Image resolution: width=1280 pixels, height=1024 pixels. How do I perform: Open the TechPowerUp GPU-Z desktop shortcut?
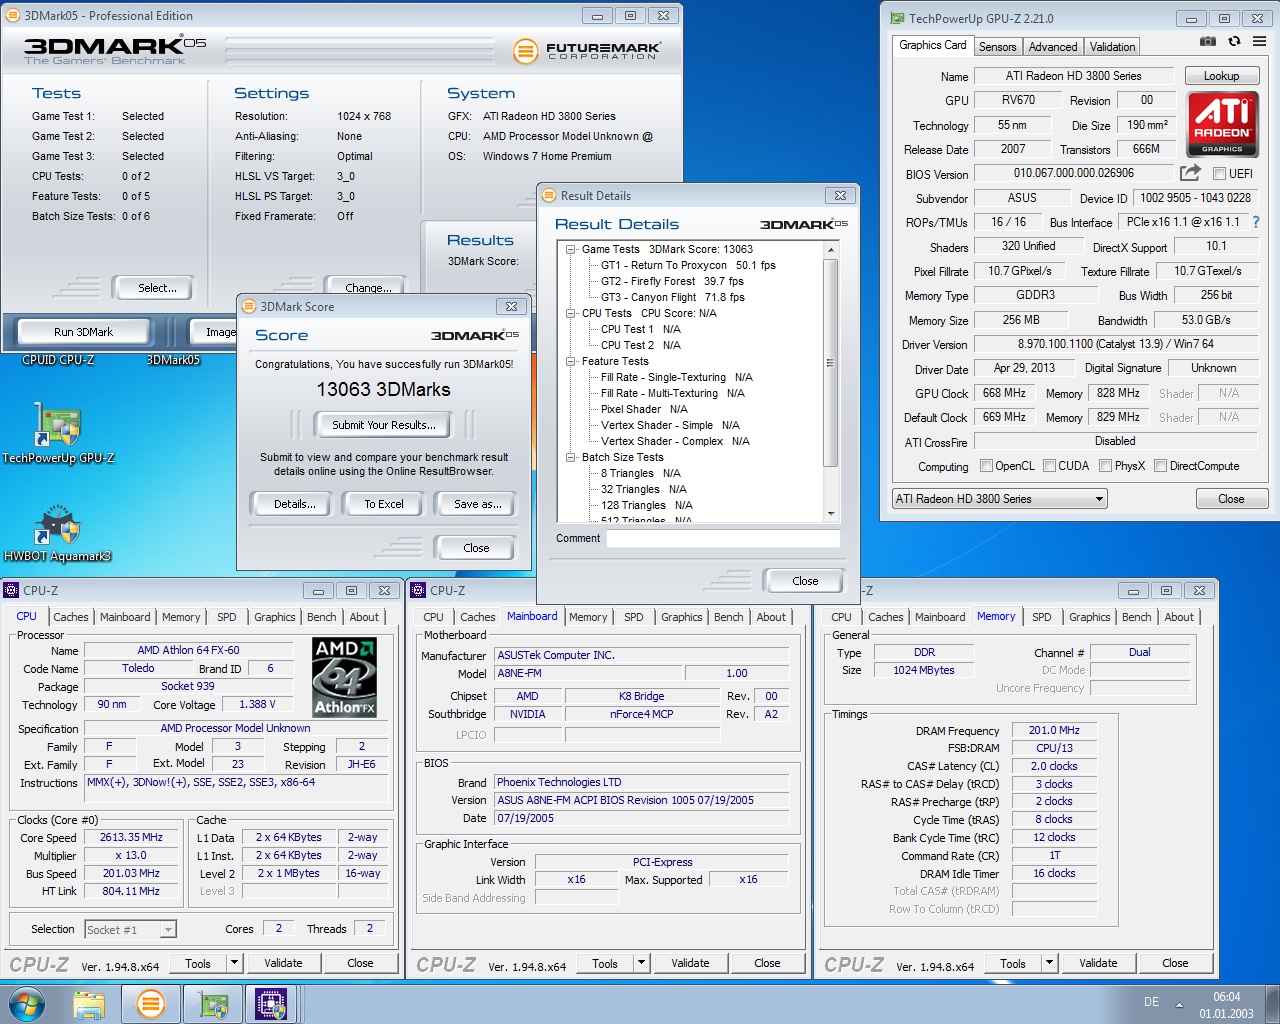coord(58,434)
